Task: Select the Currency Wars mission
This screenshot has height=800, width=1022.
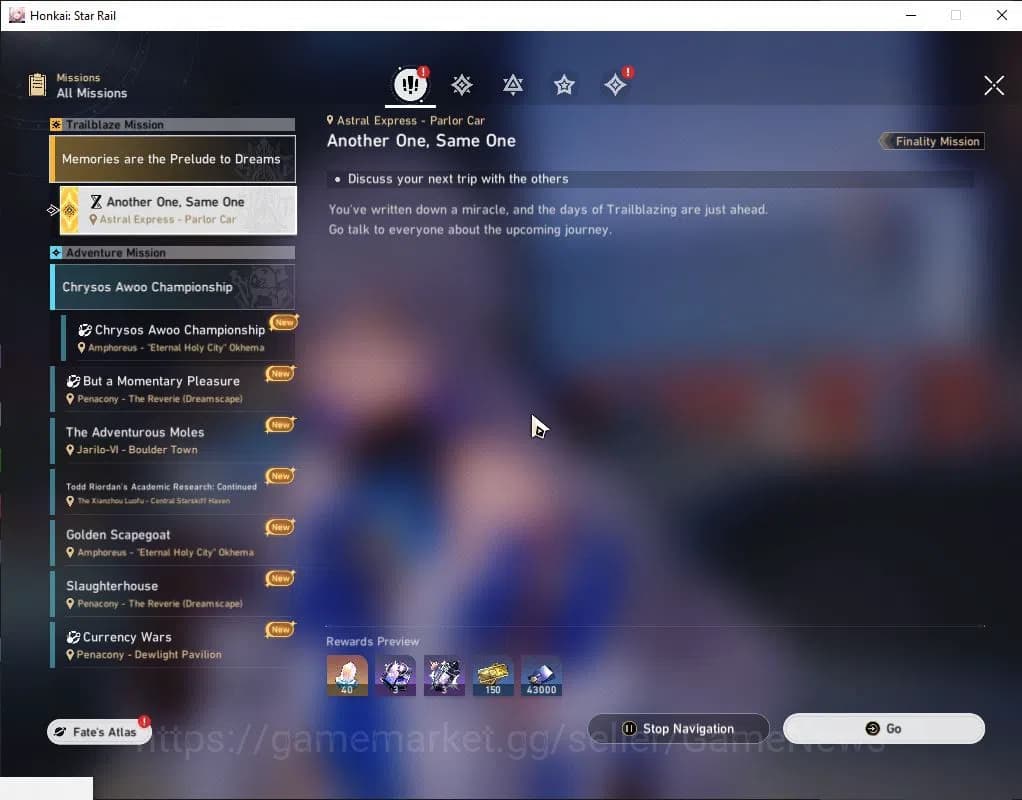Action: click(173, 645)
